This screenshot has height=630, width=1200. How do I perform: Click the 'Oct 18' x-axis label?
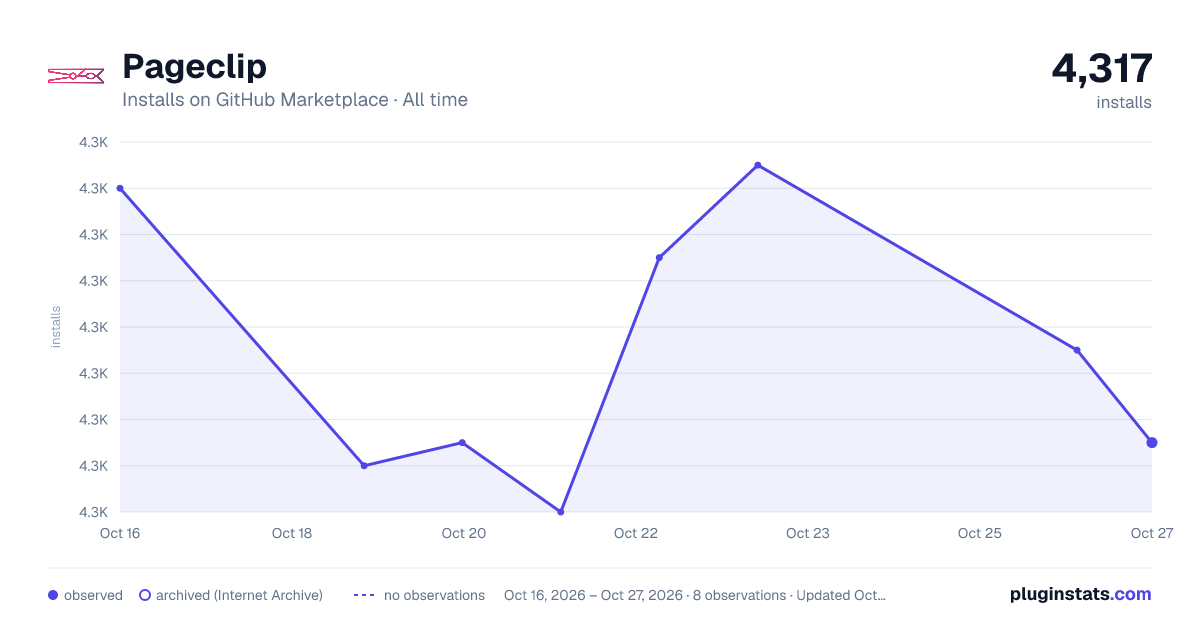pyautogui.click(x=292, y=533)
